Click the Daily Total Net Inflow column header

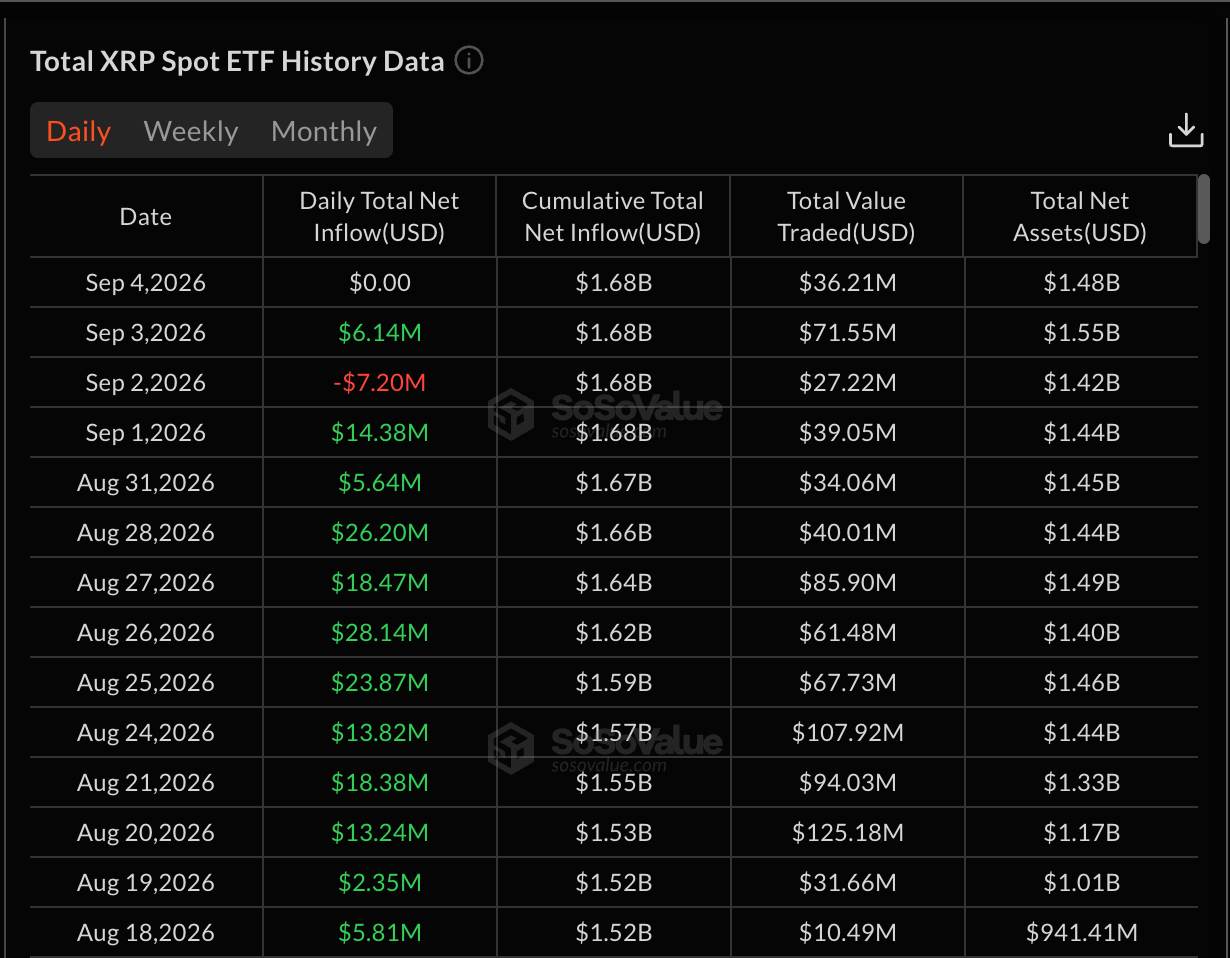(379, 216)
